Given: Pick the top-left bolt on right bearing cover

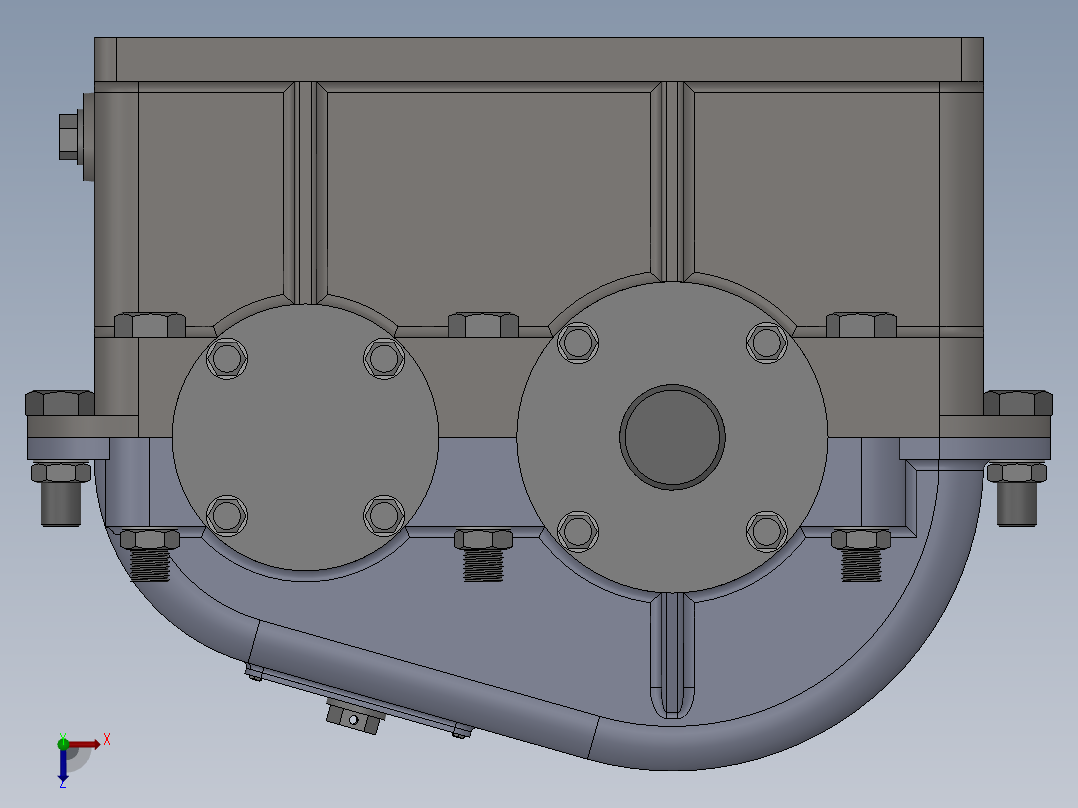Looking at the screenshot, I should (578, 342).
